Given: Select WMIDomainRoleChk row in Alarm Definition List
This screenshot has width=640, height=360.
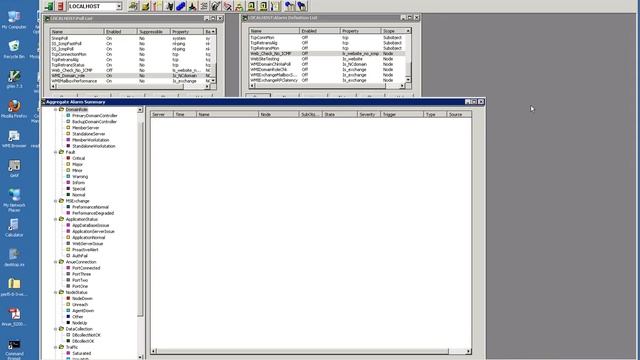Looking at the screenshot, I should (x=327, y=69).
